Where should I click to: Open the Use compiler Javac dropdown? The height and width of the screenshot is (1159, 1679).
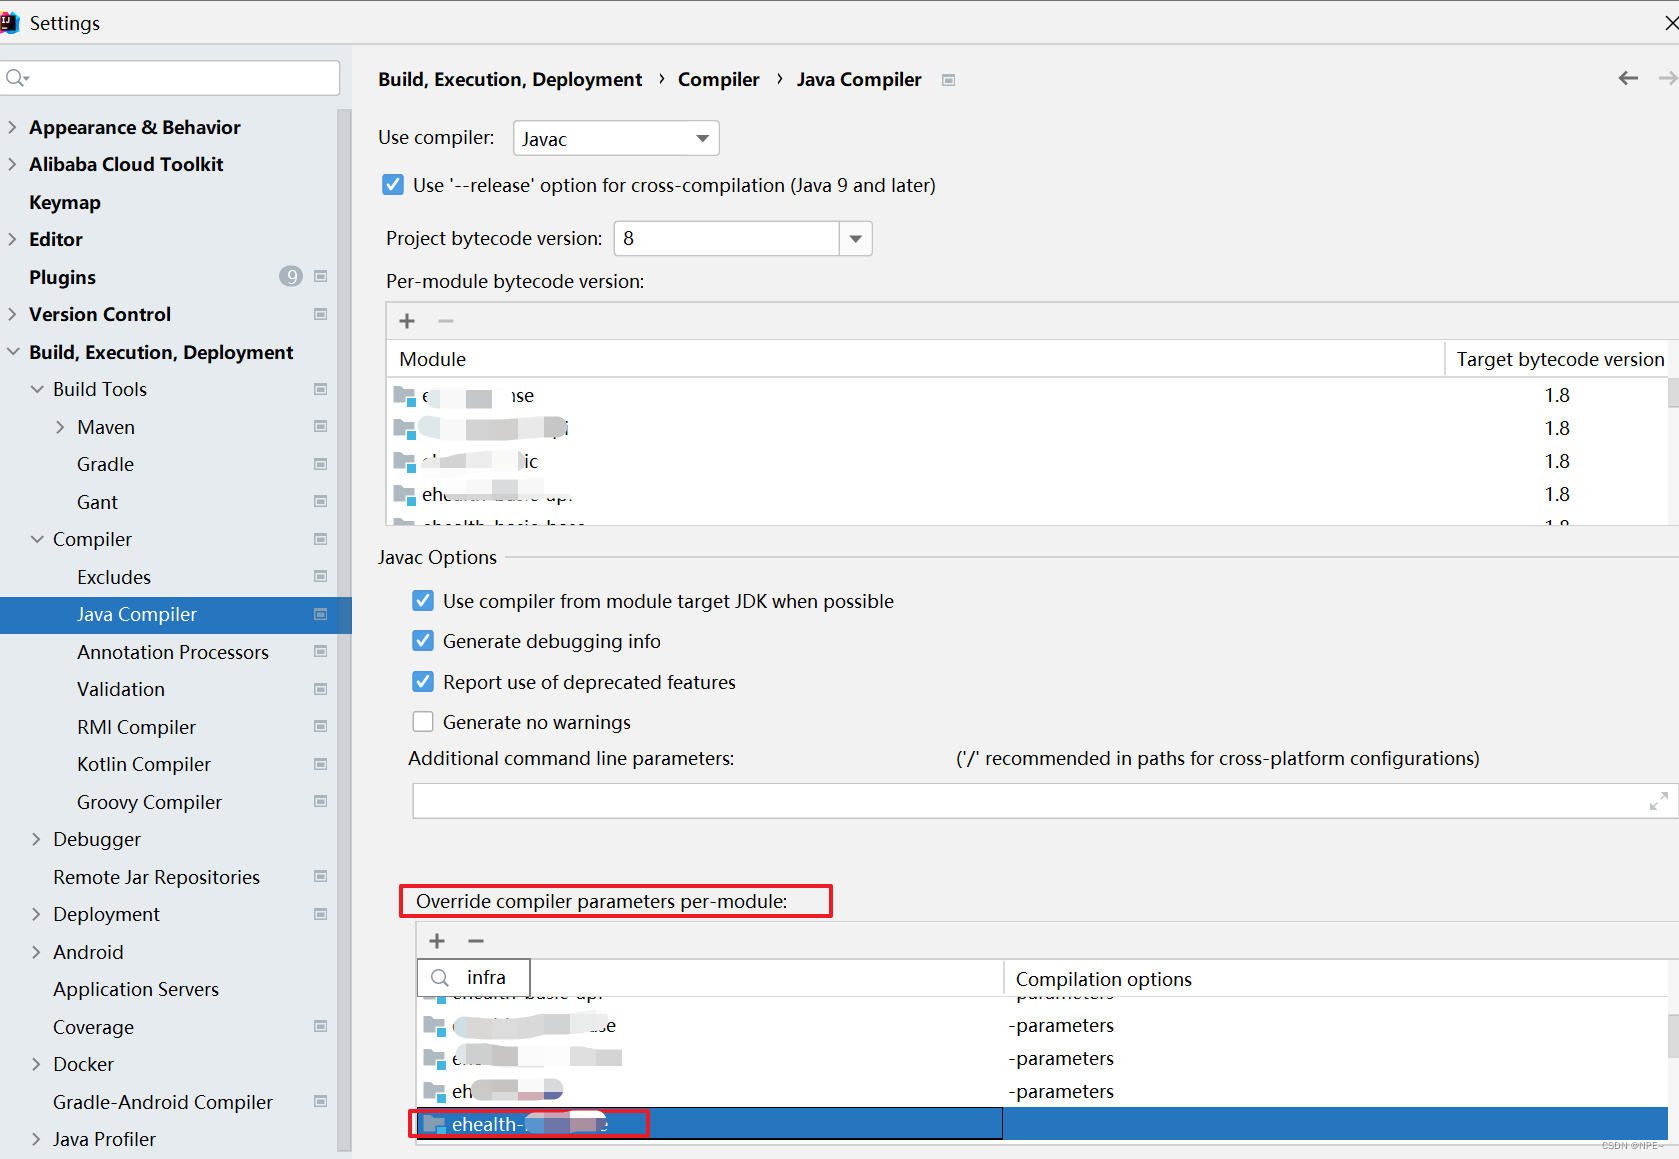click(616, 138)
